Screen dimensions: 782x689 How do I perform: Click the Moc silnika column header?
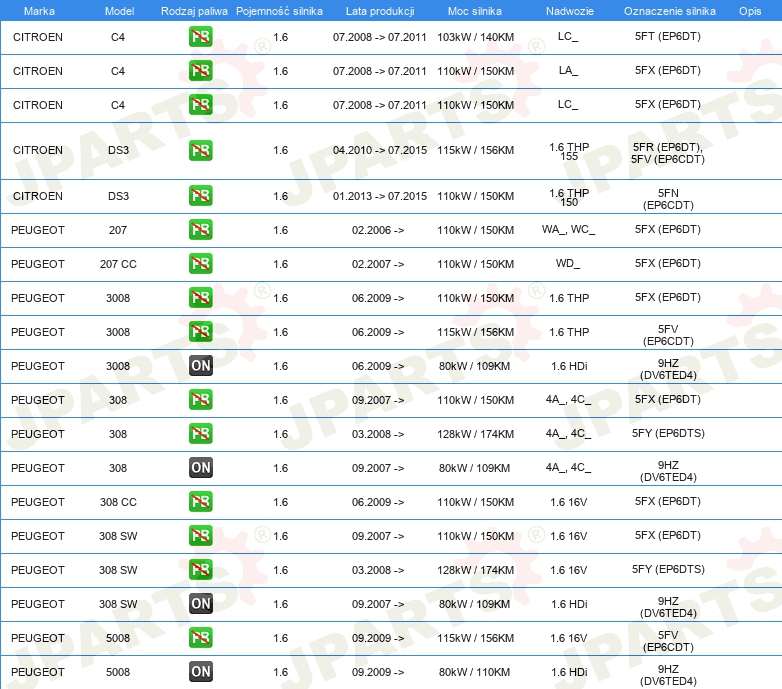[474, 11]
